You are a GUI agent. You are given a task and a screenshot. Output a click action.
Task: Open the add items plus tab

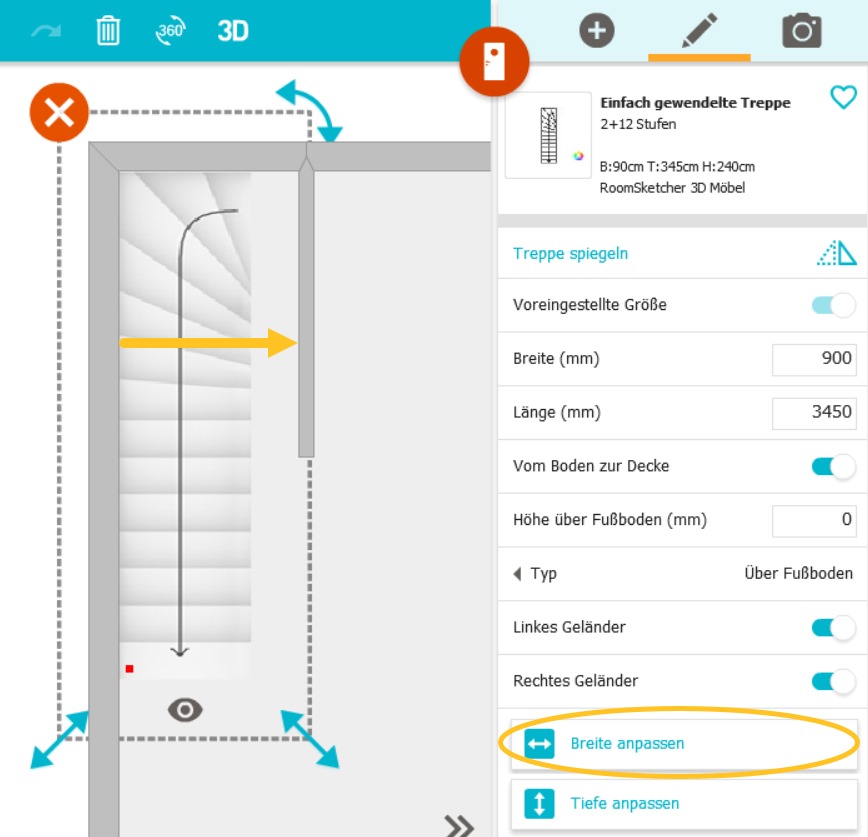click(597, 31)
